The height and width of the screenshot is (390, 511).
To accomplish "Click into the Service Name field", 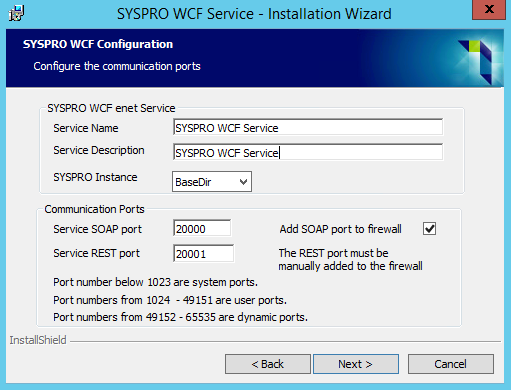I will (x=308, y=127).
